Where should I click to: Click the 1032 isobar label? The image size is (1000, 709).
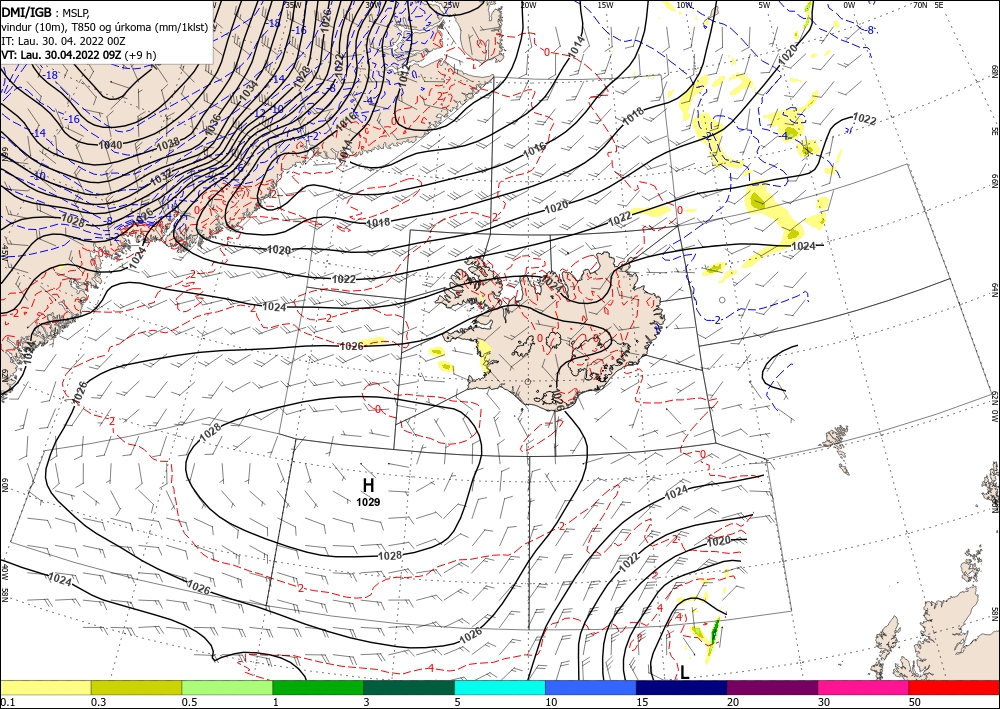point(161,179)
